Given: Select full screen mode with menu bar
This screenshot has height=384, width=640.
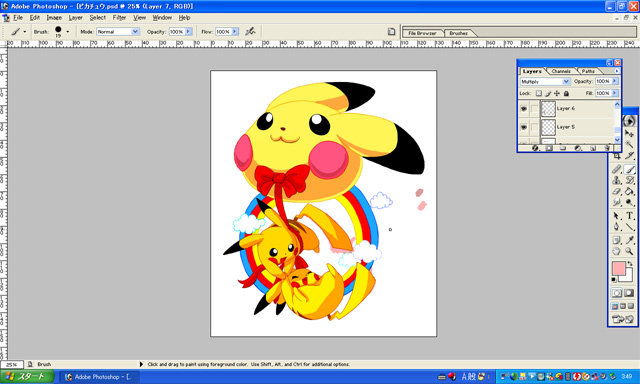Looking at the screenshot, I should 623,306.
